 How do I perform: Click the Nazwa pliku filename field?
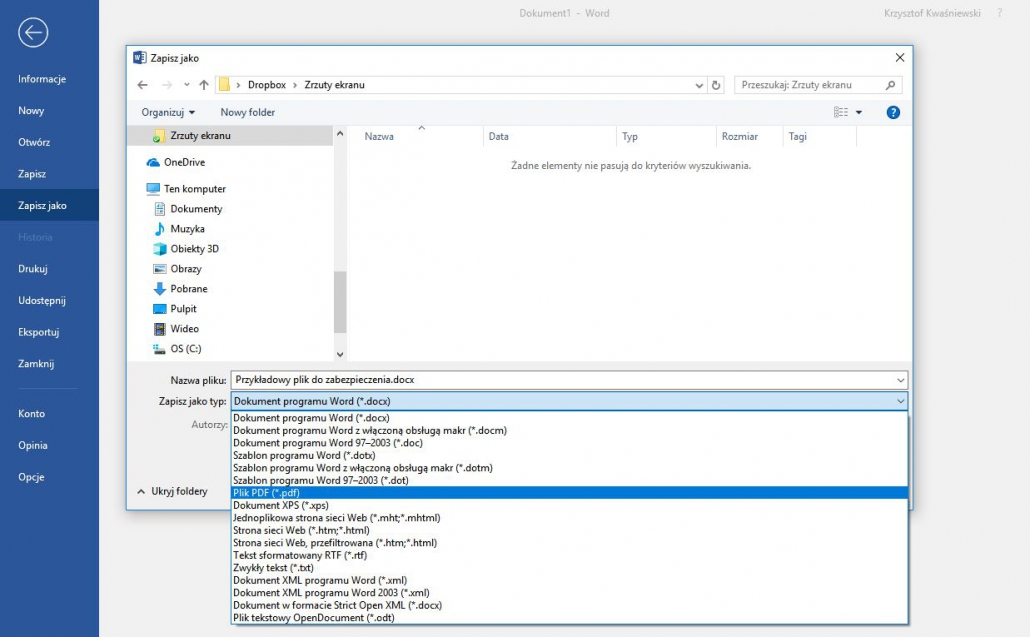(x=560, y=380)
